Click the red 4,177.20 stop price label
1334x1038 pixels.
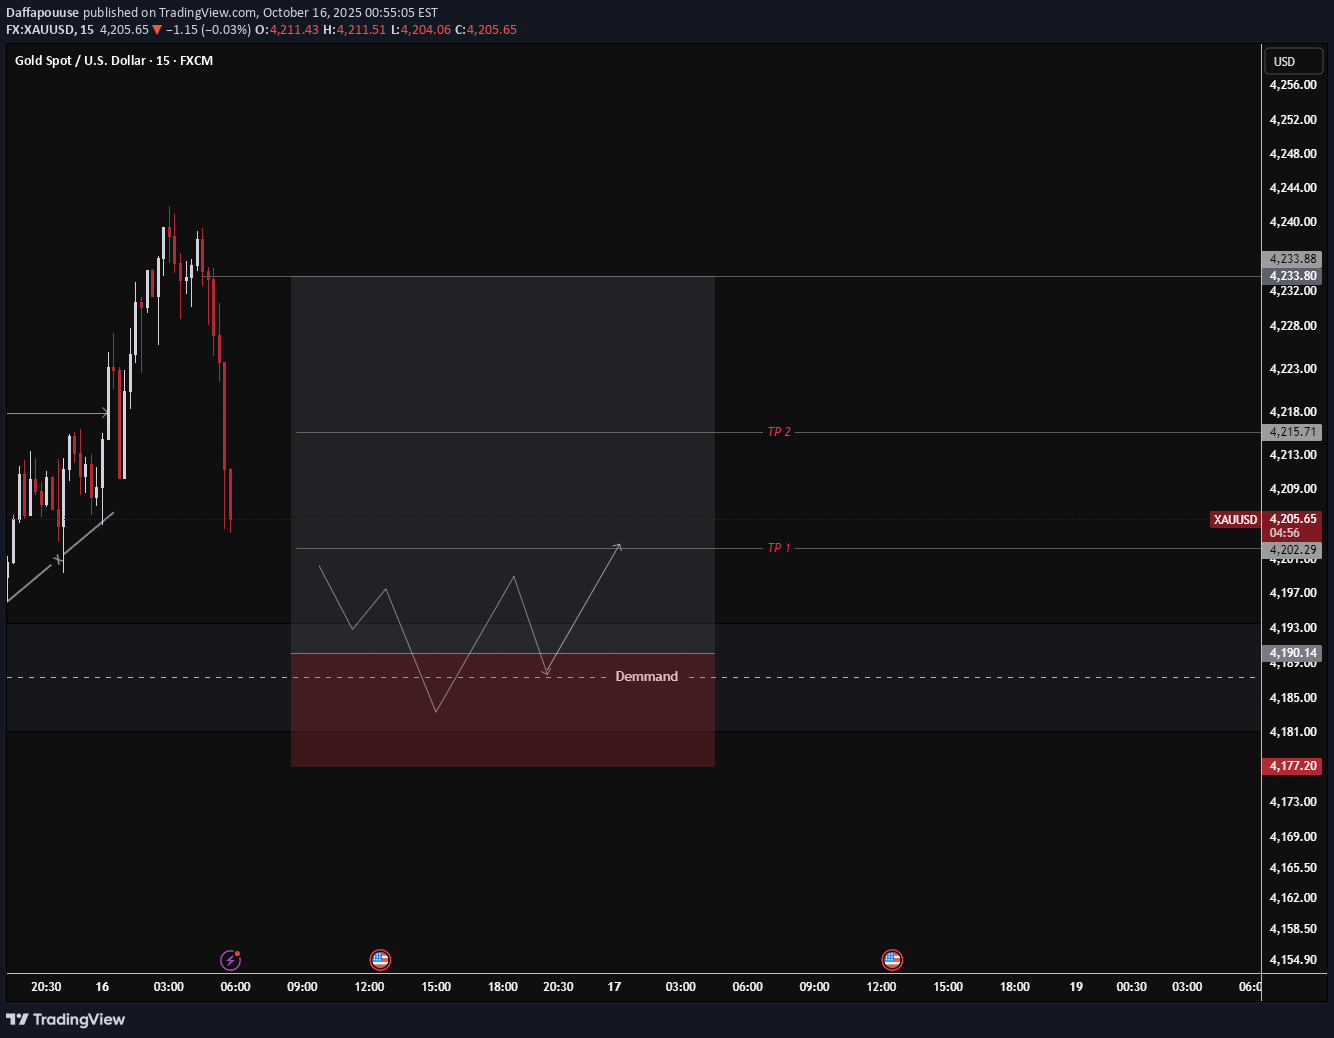click(x=1292, y=766)
